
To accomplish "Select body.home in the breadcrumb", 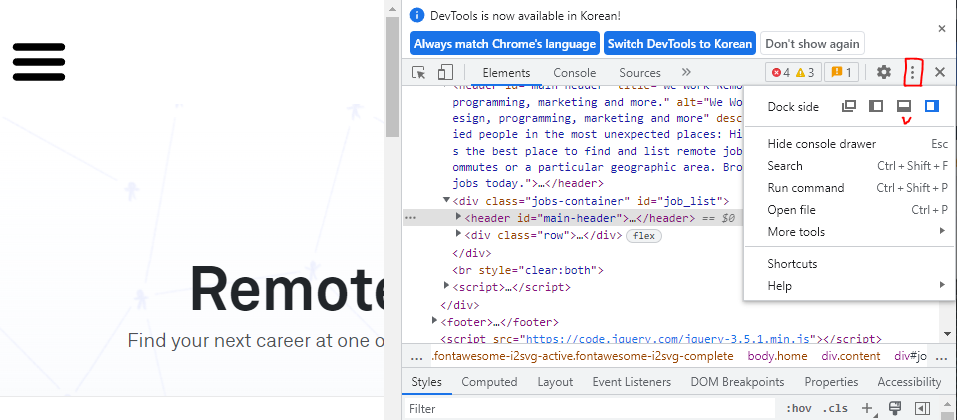I will point(778,357).
